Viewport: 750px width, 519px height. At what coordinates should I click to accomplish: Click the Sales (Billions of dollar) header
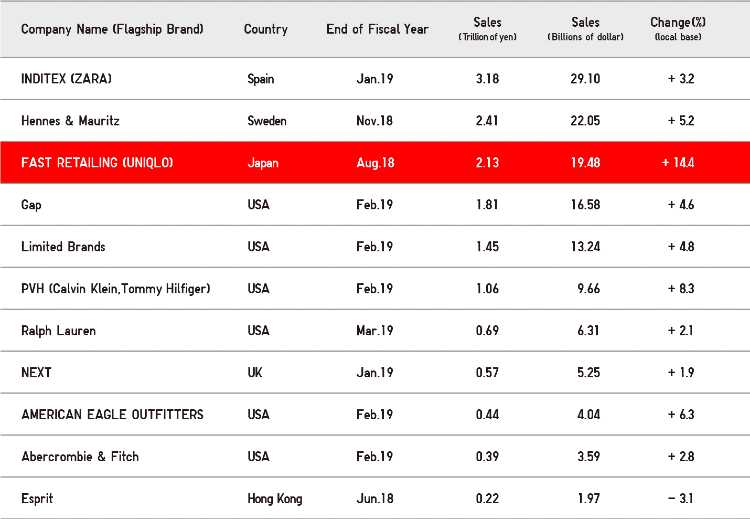585,29
